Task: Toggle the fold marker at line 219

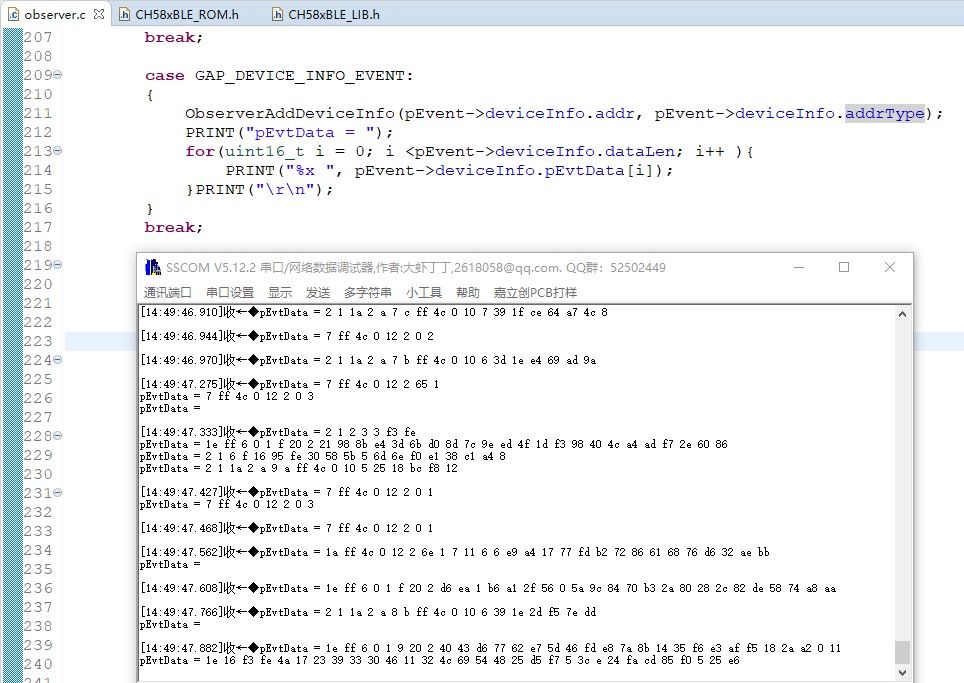Action: [x=58, y=265]
